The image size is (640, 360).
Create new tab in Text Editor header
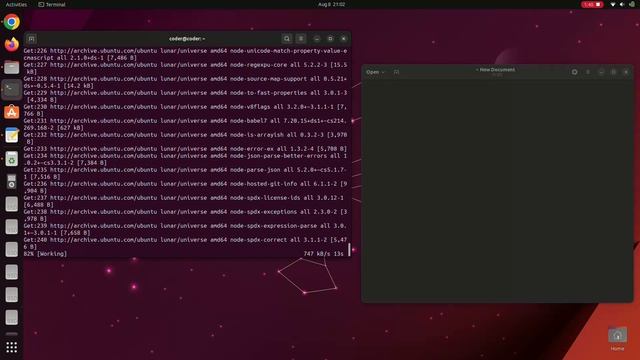pyautogui.click(x=396, y=72)
